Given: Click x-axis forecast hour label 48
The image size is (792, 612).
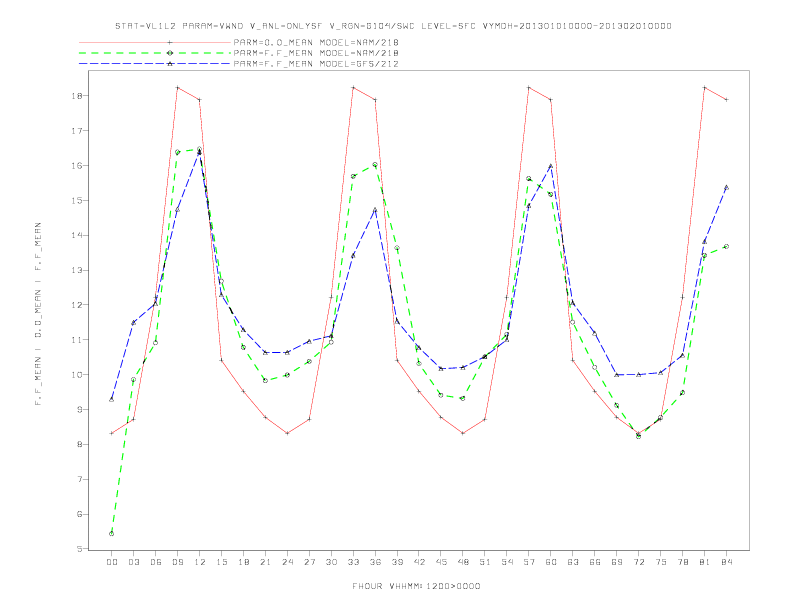Looking at the screenshot, I should (463, 562).
